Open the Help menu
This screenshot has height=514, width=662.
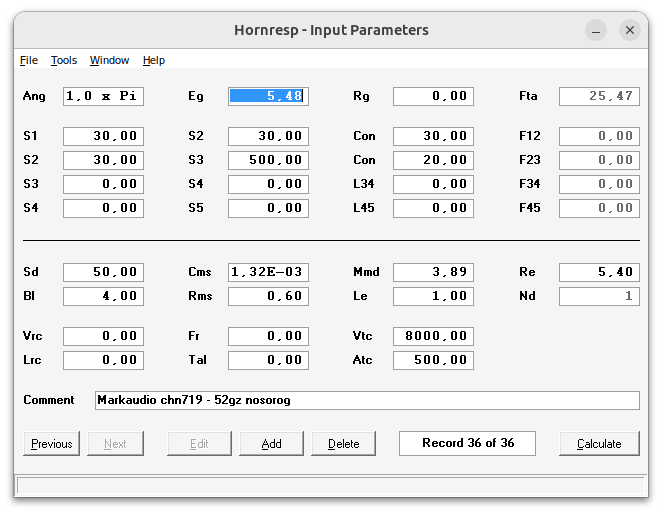pyautogui.click(x=154, y=60)
